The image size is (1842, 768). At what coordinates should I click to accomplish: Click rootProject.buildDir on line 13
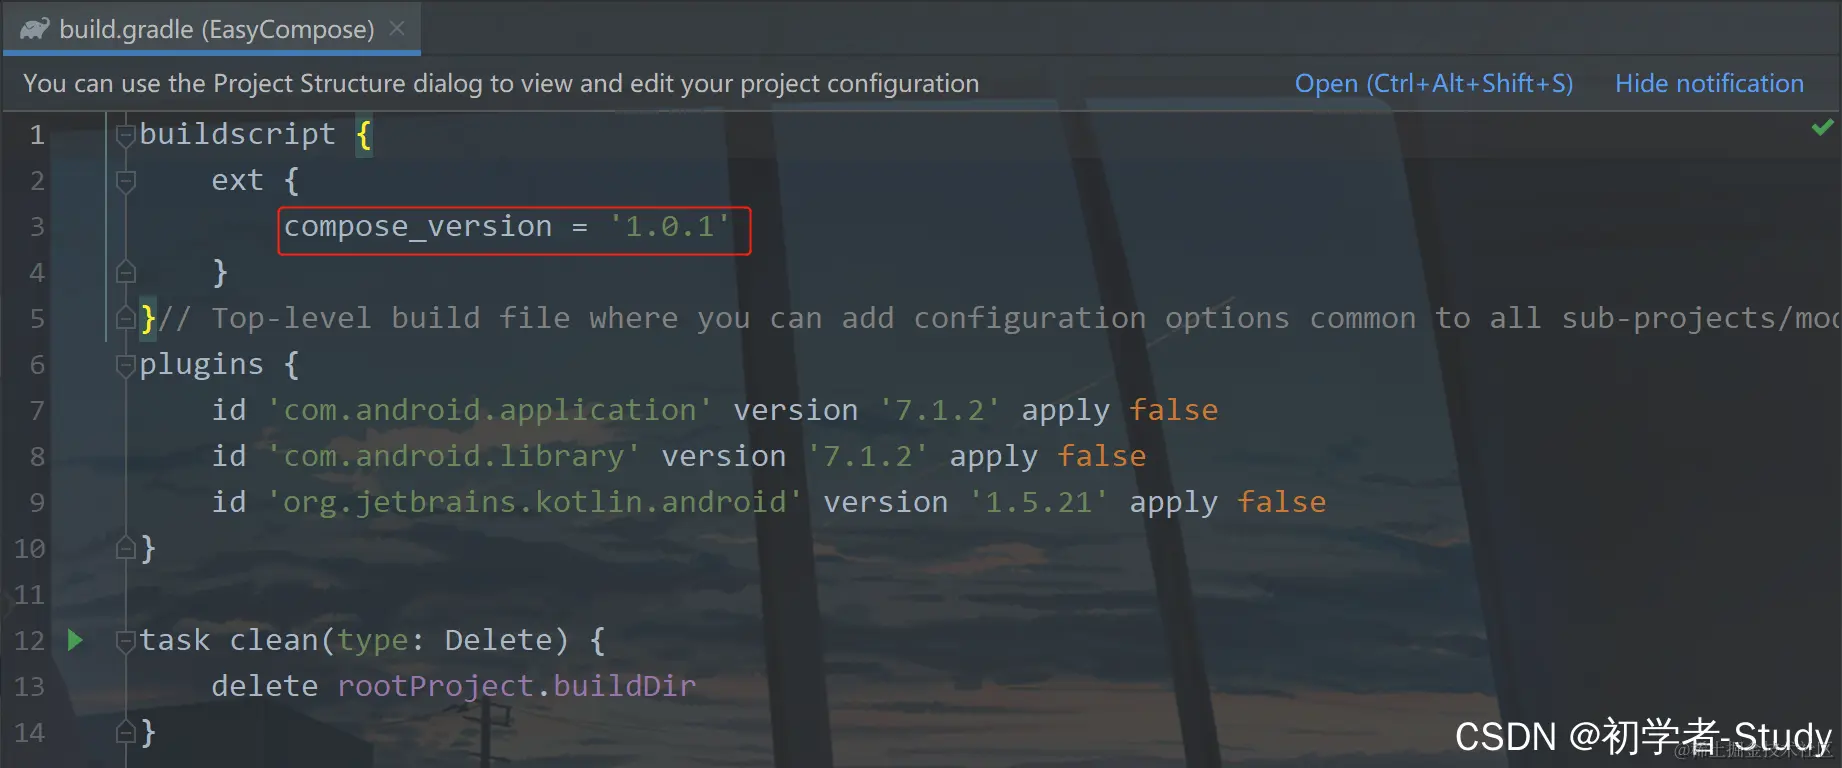pyautogui.click(x=517, y=686)
